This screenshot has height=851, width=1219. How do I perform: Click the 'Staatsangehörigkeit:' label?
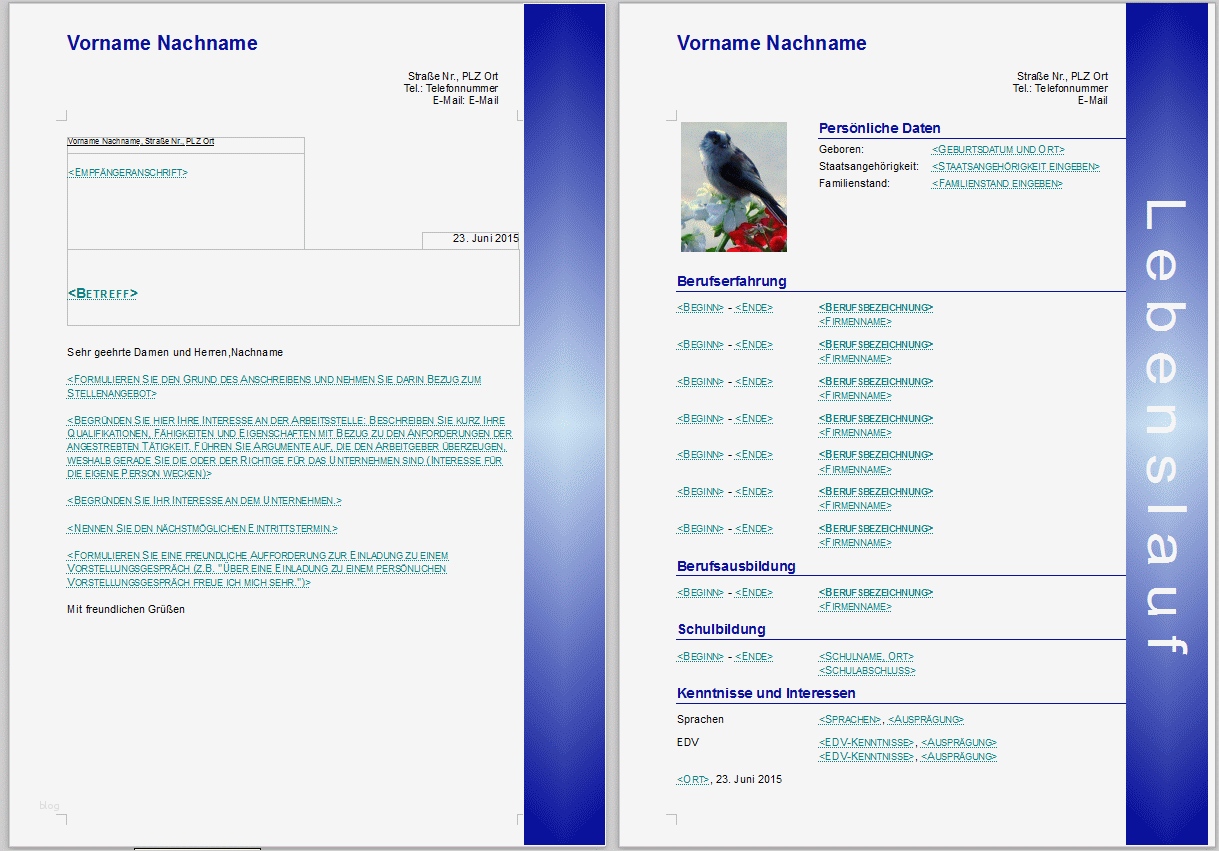[869, 166]
